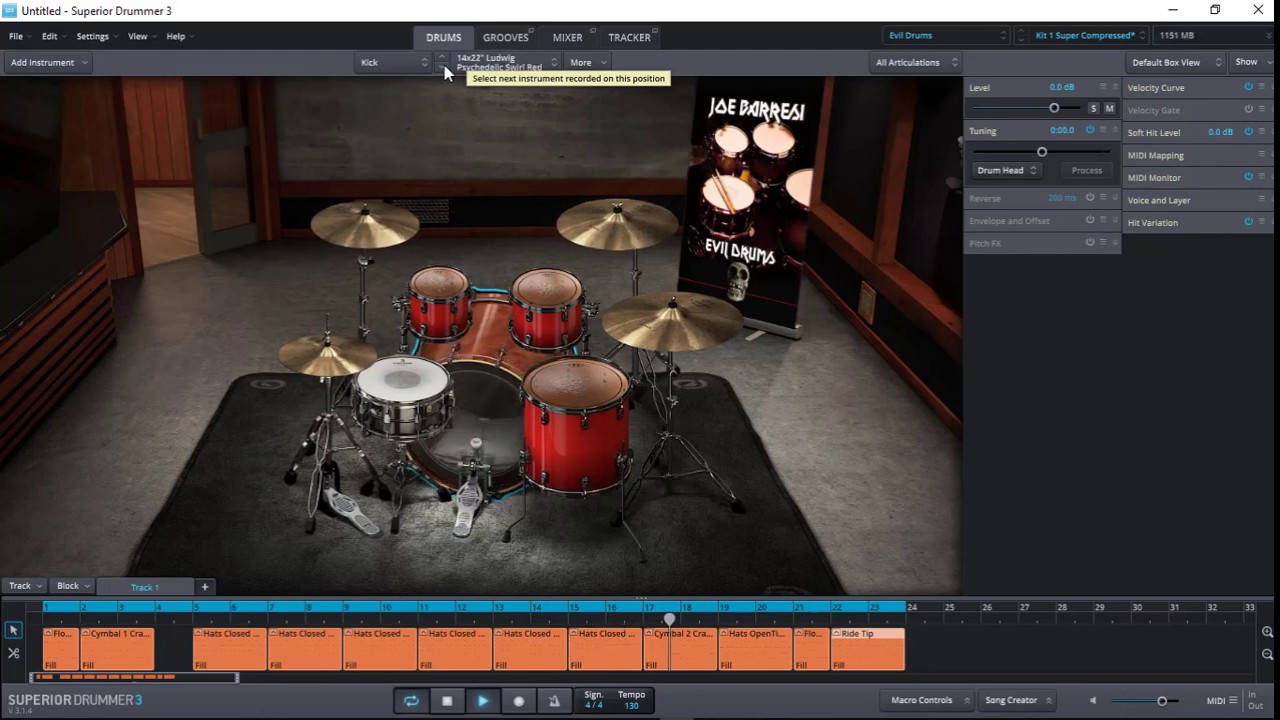Open the MIDI menu icon in footer

[1233, 701]
